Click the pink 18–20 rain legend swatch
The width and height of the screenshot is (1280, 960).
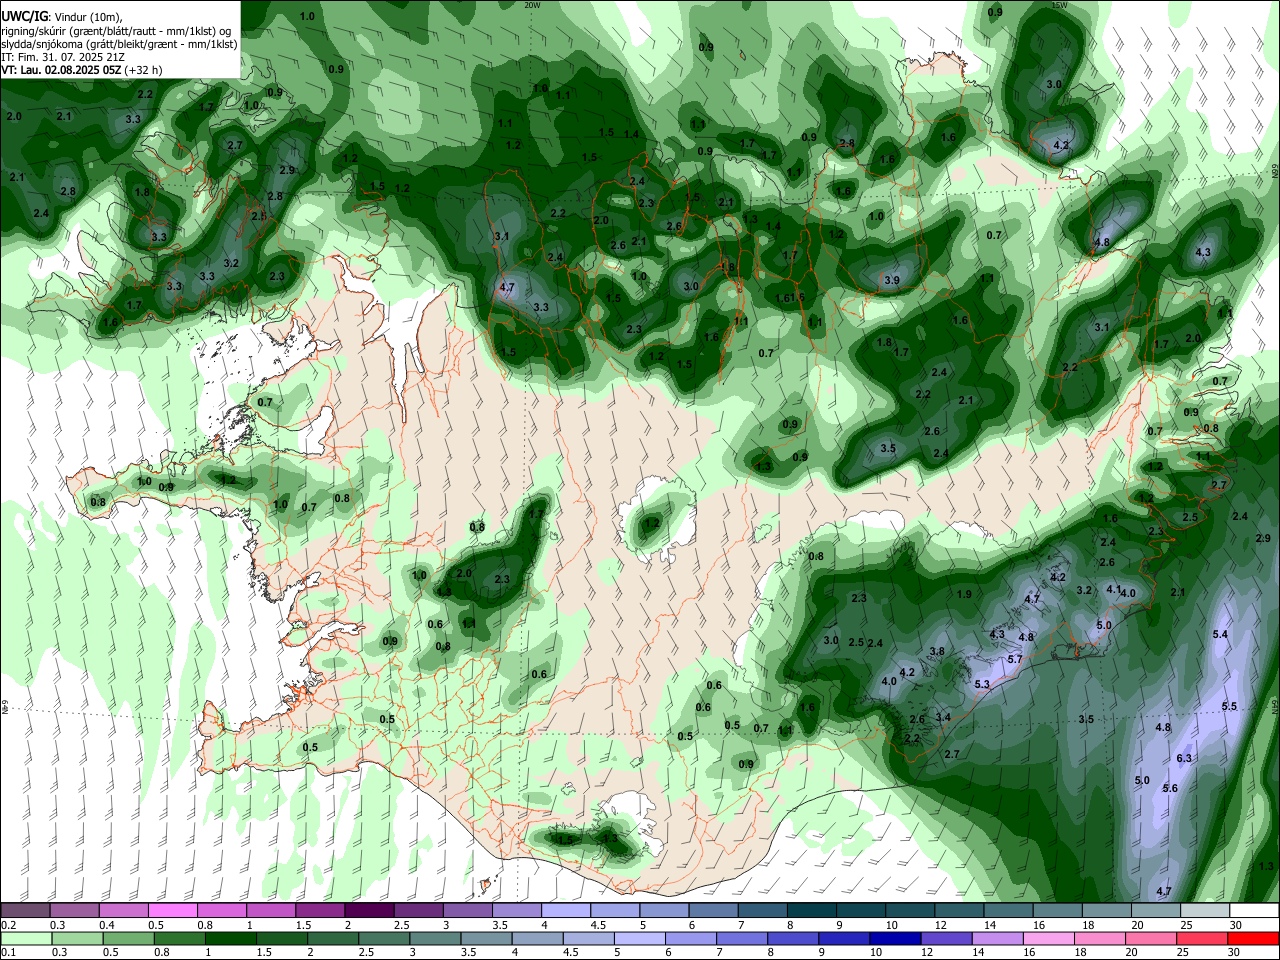1102,938
